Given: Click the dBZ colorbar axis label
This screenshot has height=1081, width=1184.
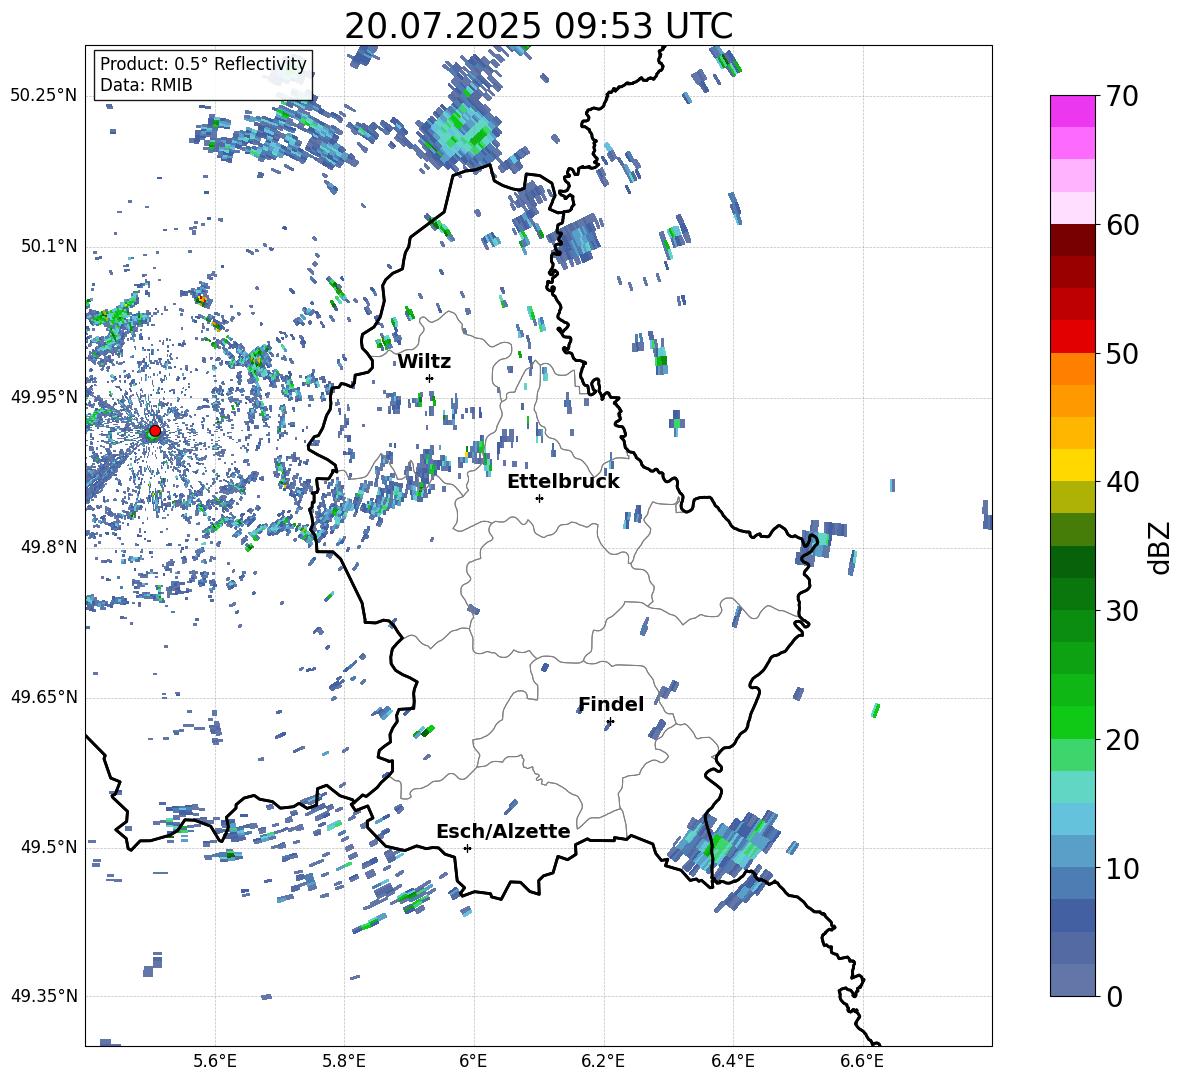Looking at the screenshot, I should point(1161,547).
